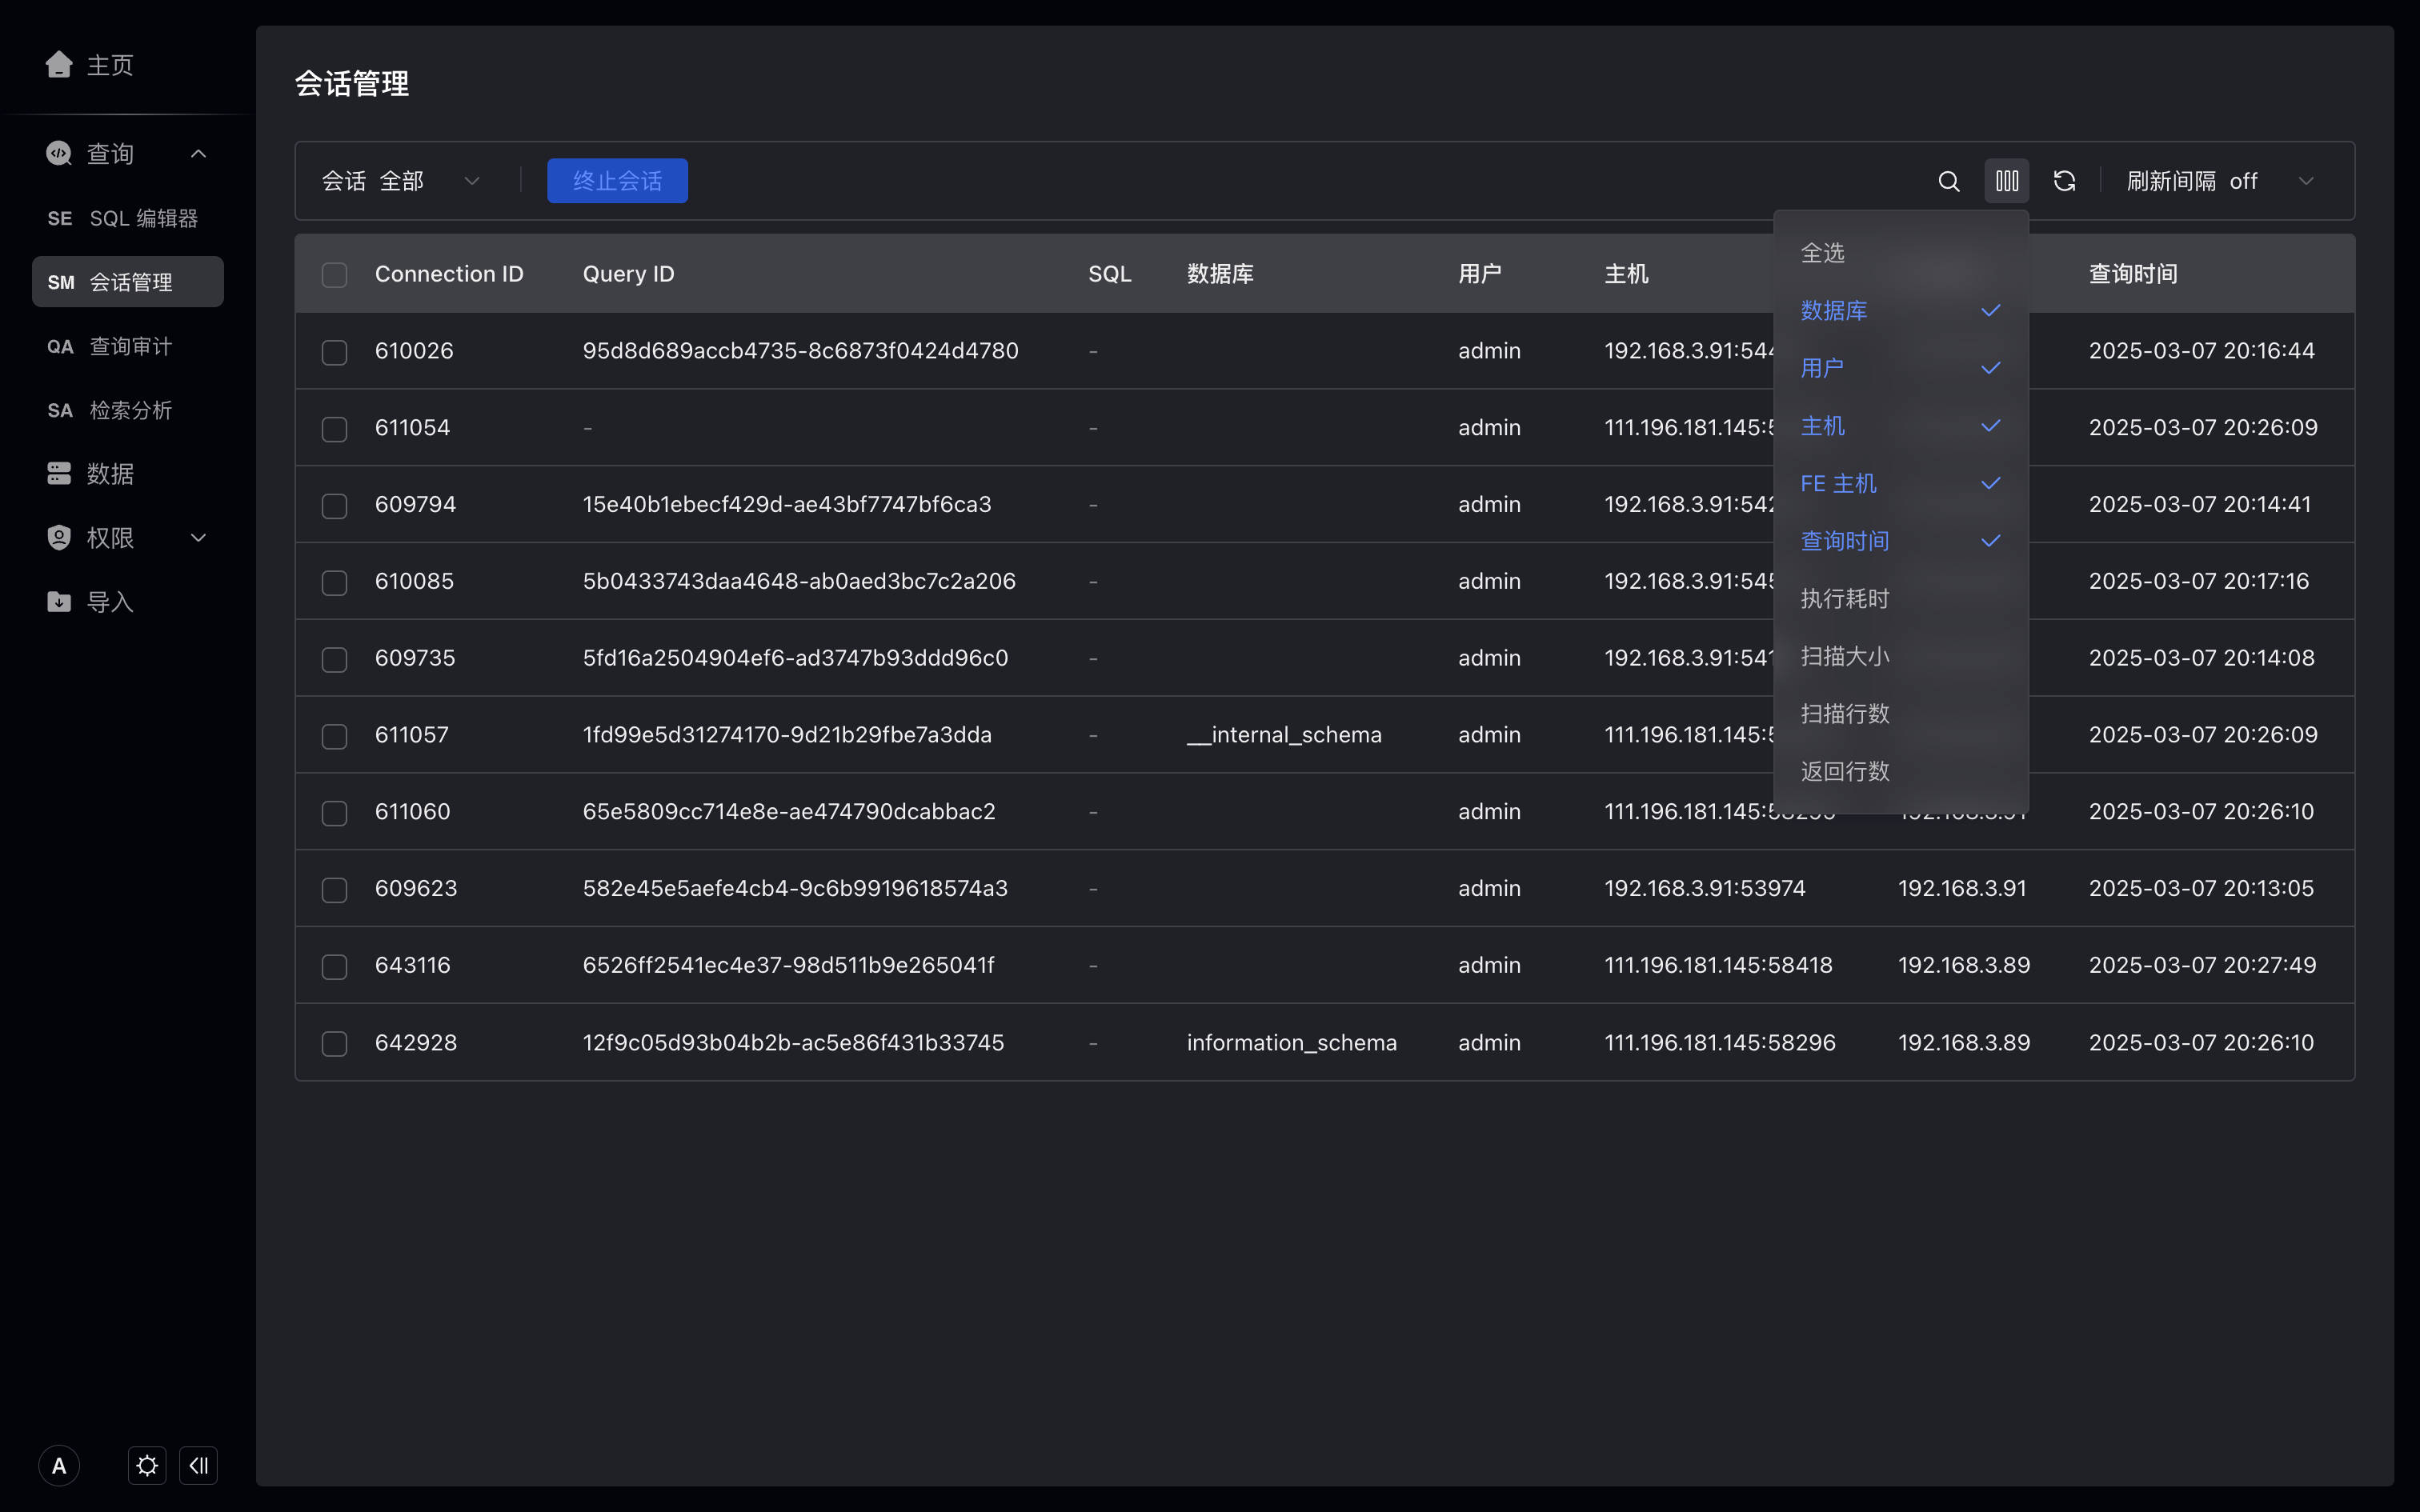Click the permissions shield icon
Viewport: 2420px width, 1512px height.
[x=59, y=537]
